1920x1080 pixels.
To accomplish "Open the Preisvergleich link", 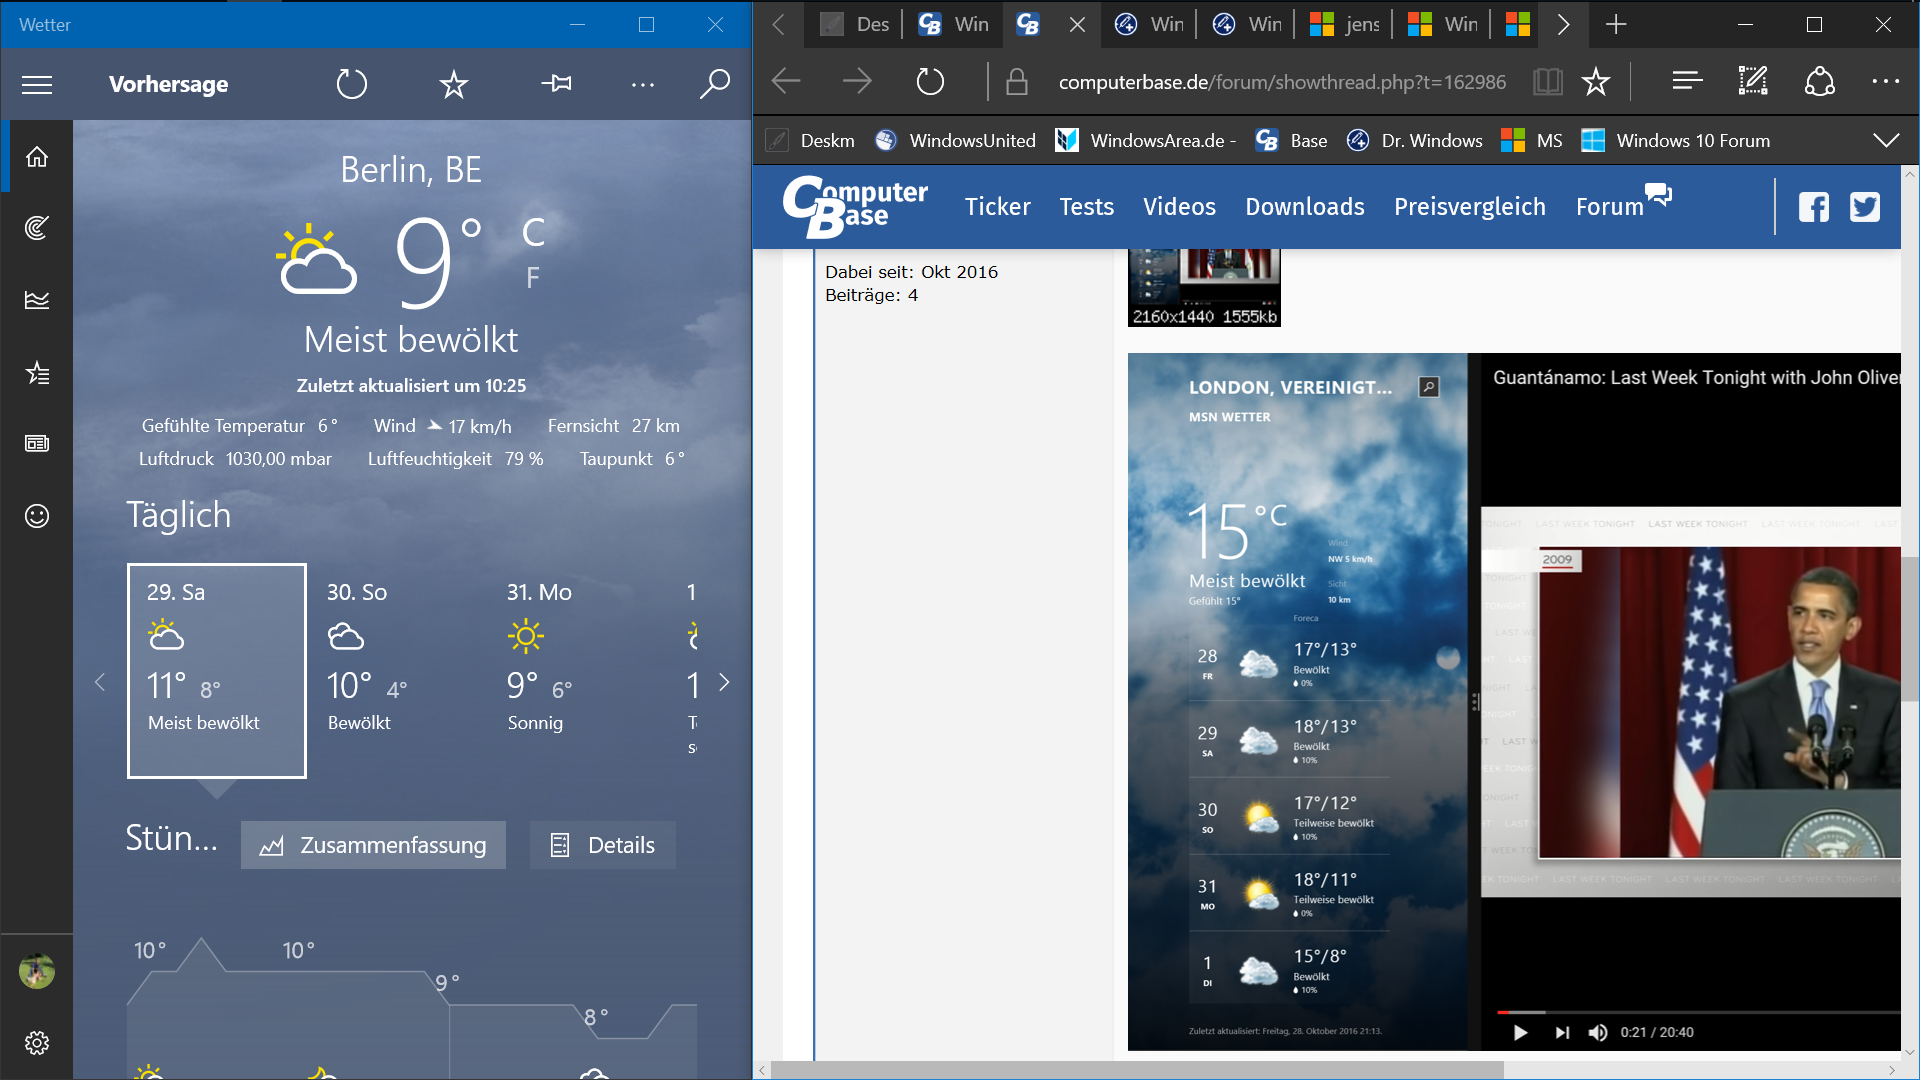I will pos(1469,207).
